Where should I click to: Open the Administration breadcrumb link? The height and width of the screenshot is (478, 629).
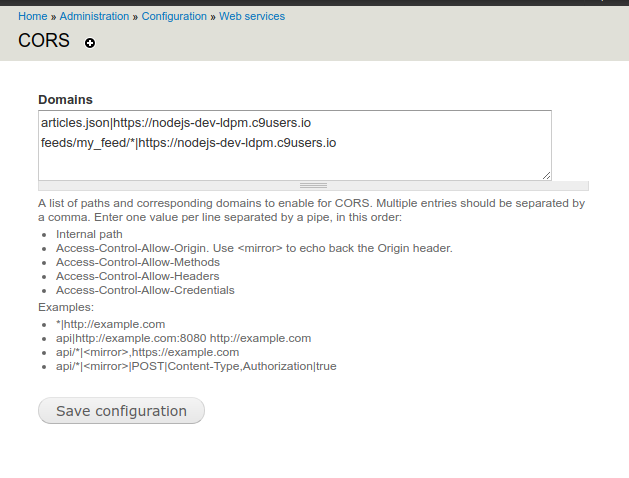94,16
